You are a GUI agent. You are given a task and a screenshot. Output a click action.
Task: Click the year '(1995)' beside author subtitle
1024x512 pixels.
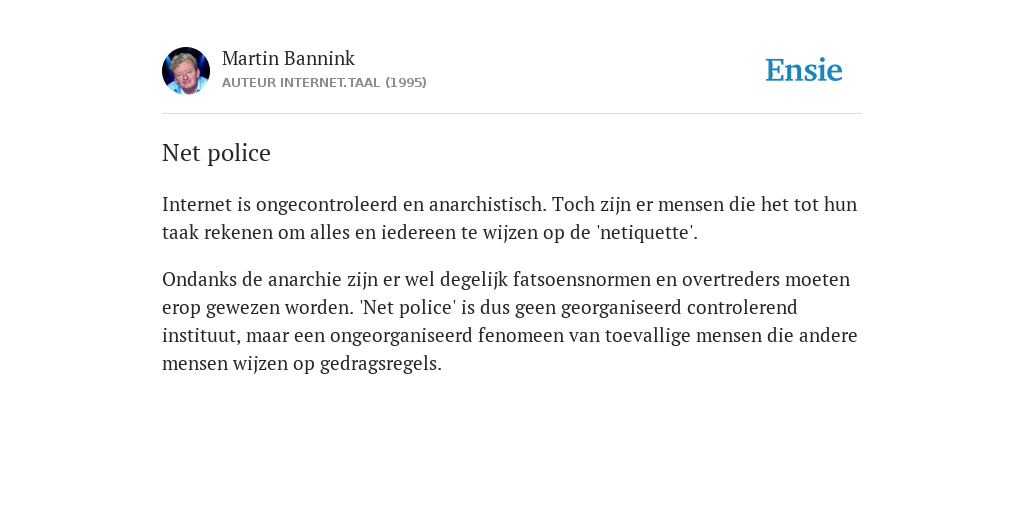(406, 82)
